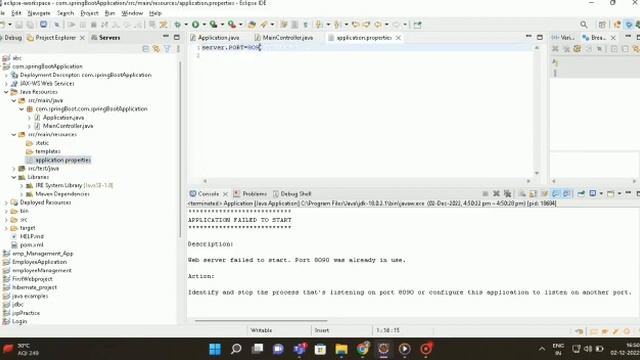Screen dimensions: 640x360
Task: Click the Open Perspective icon
Action: point(602,24)
